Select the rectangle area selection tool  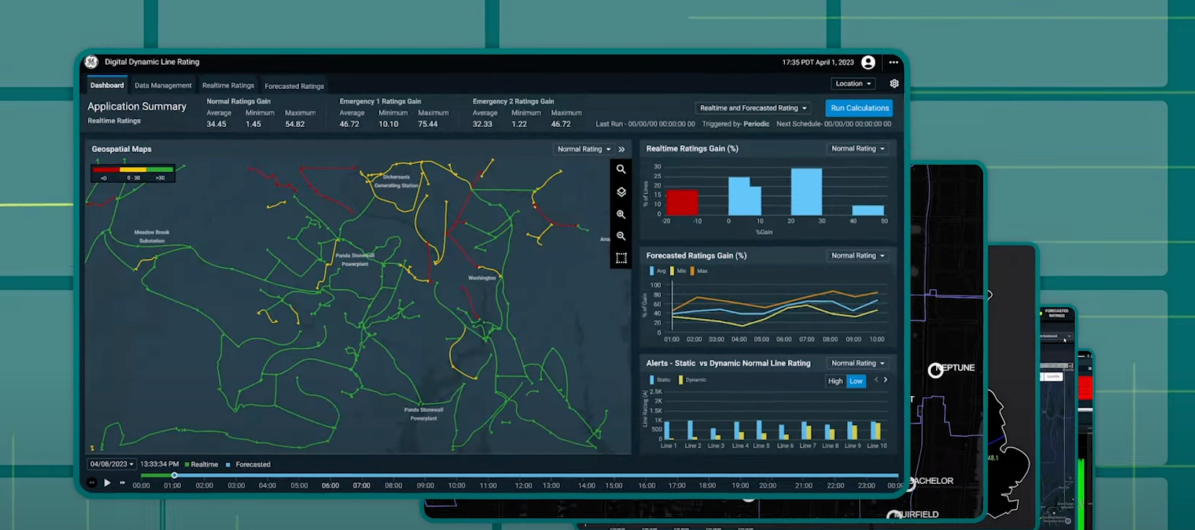621,258
